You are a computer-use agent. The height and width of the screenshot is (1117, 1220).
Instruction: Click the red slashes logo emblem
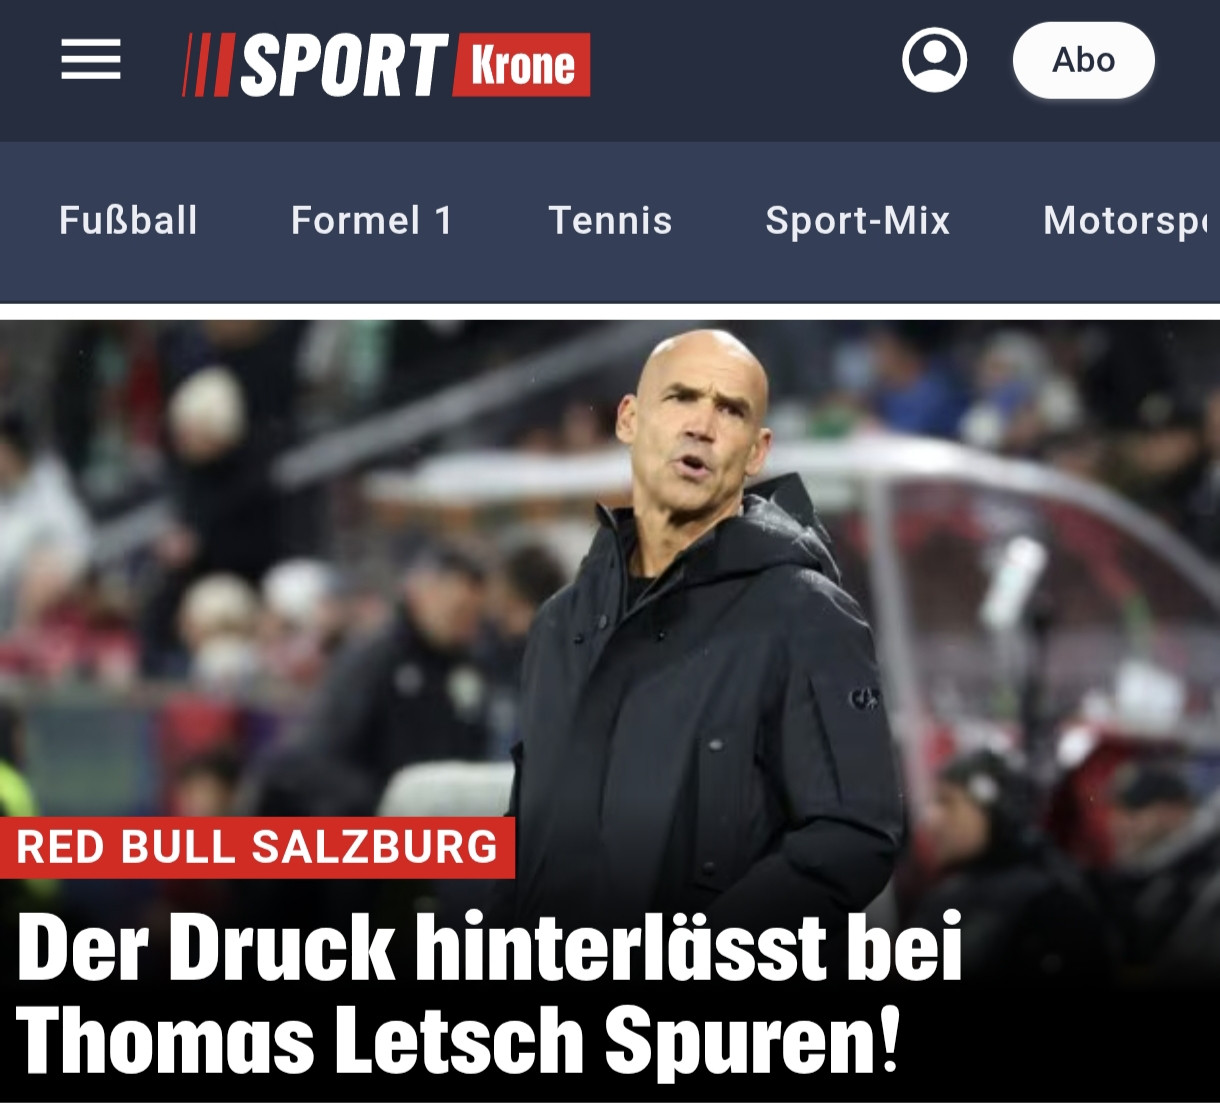pos(208,65)
